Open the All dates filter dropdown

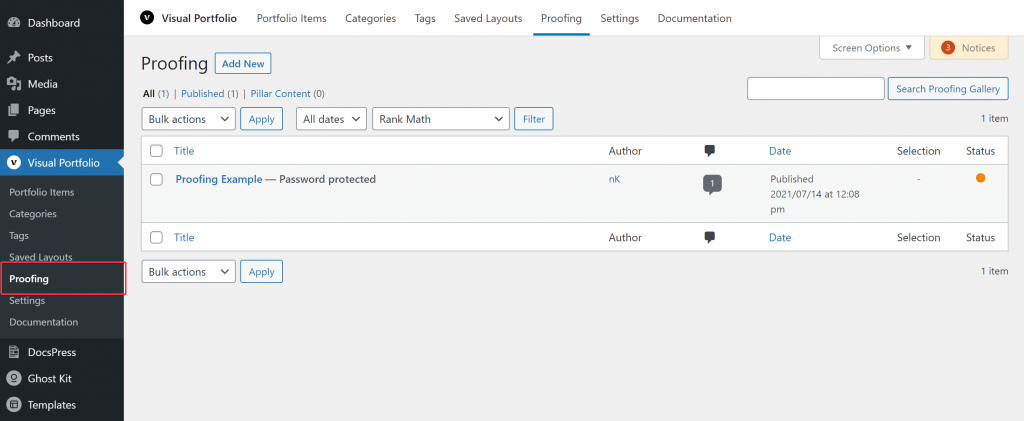click(x=332, y=119)
